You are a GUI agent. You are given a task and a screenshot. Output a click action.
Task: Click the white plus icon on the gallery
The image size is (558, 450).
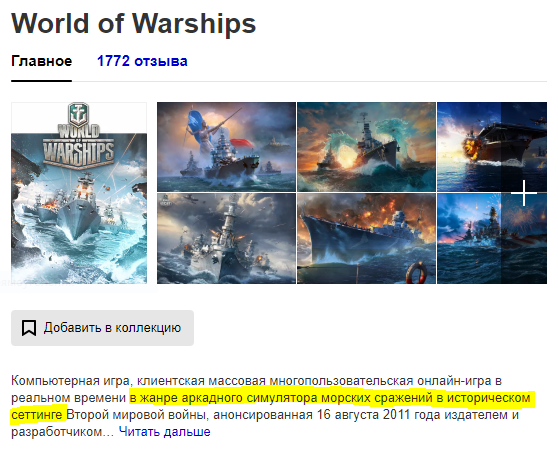pos(523,193)
